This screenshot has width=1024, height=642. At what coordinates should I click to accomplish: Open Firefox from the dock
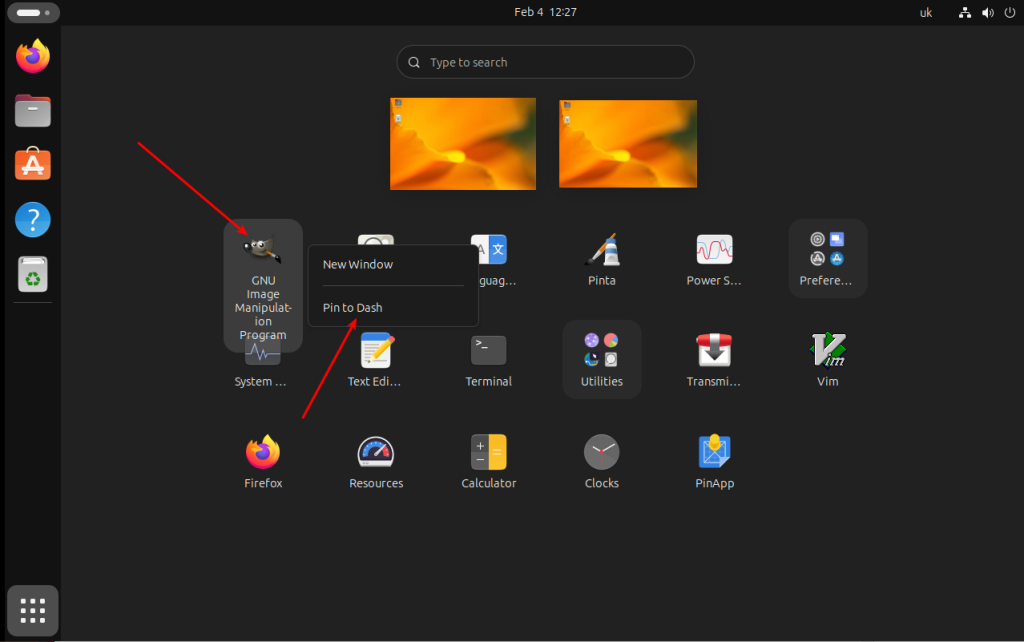tap(33, 56)
